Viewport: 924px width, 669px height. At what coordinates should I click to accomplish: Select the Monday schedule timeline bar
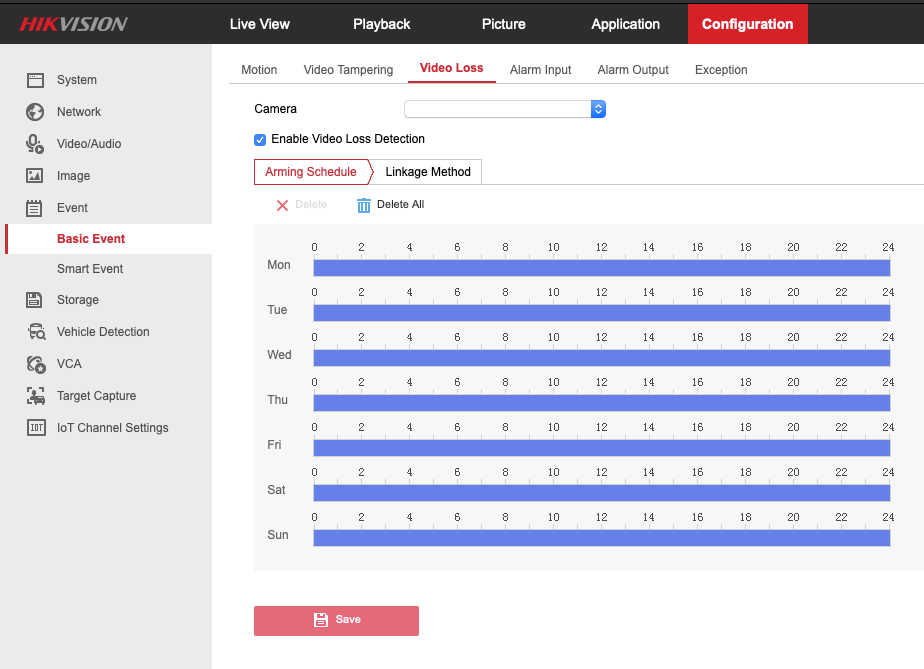(x=601, y=268)
